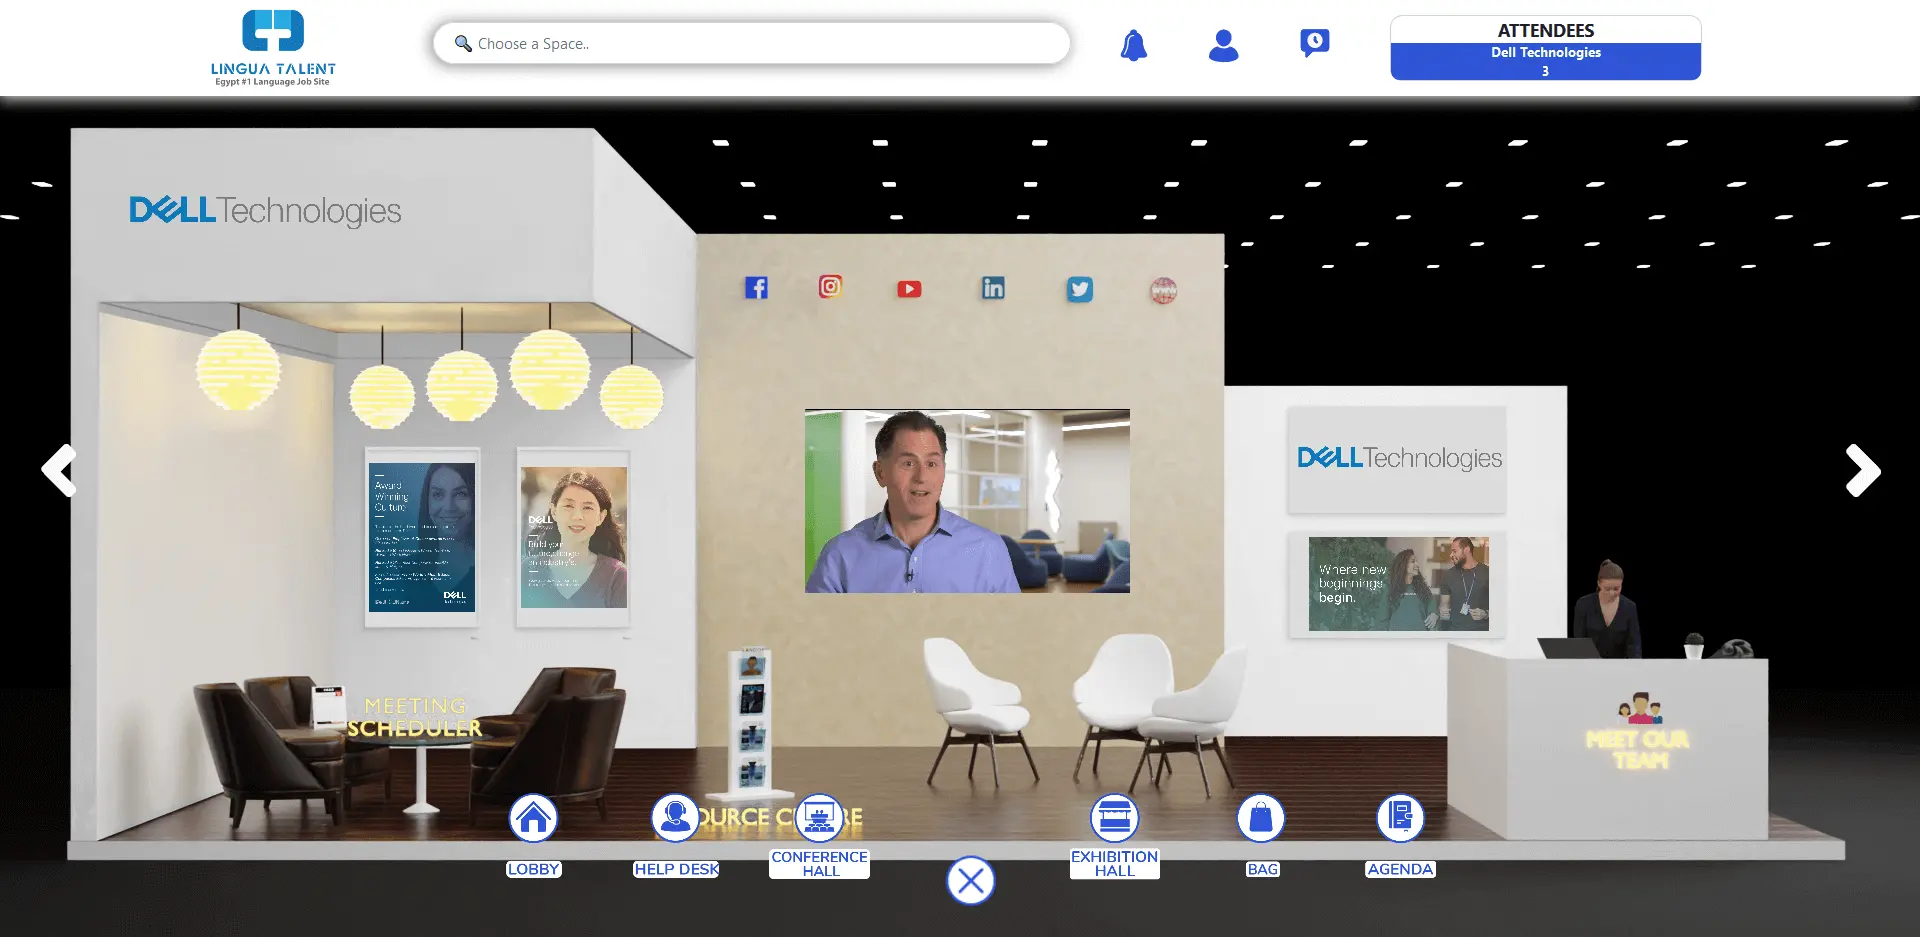Open Dell's YouTube icon
Image resolution: width=1920 pixels, height=937 pixels.
pyautogui.click(x=909, y=289)
